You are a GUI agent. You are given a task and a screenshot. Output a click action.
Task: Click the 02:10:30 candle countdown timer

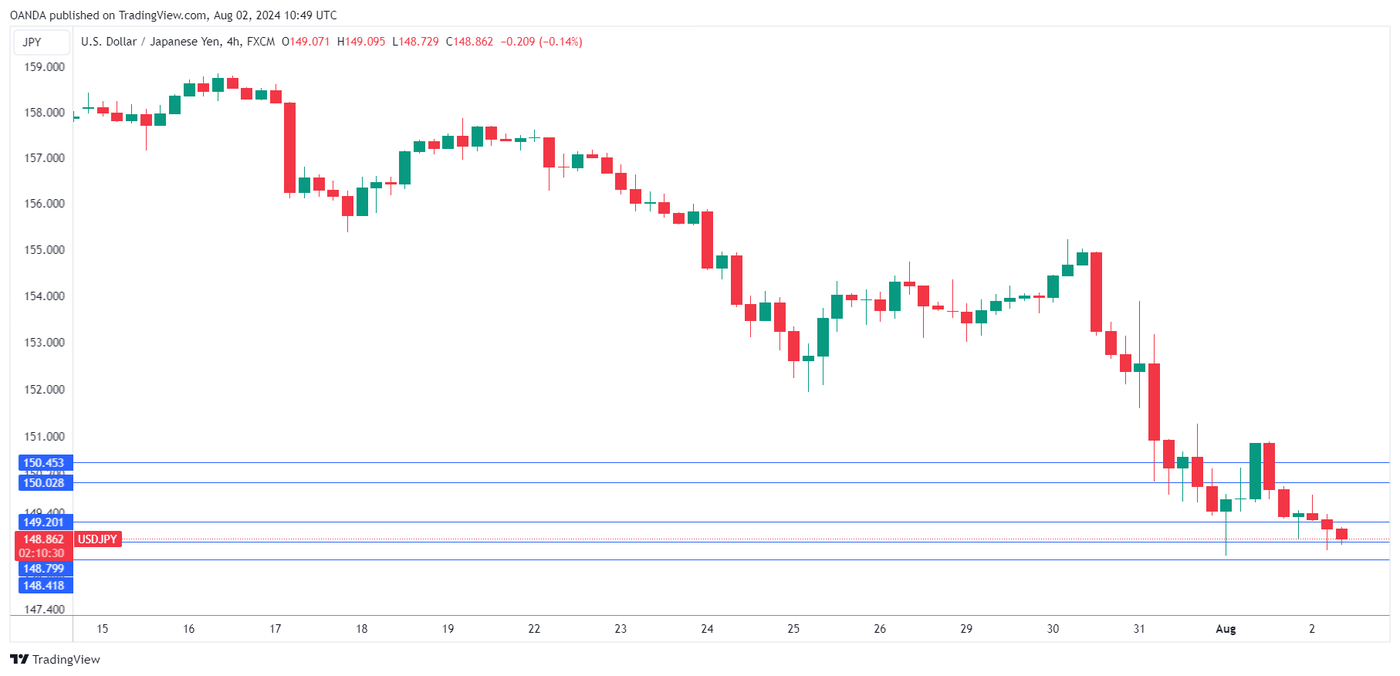(x=44, y=553)
